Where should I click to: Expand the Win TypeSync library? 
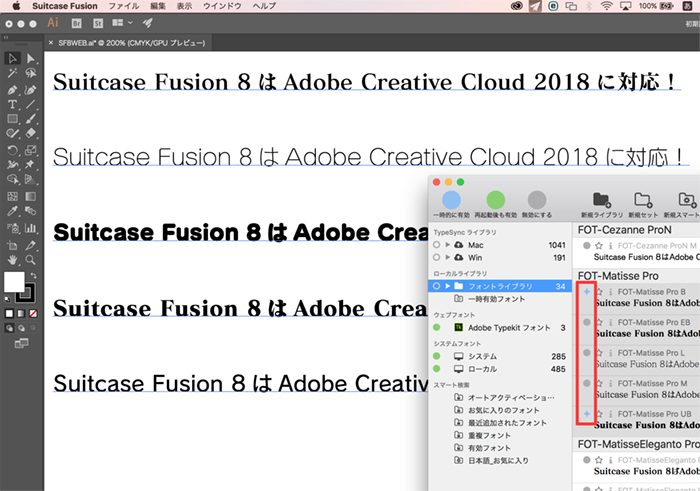tap(447, 257)
